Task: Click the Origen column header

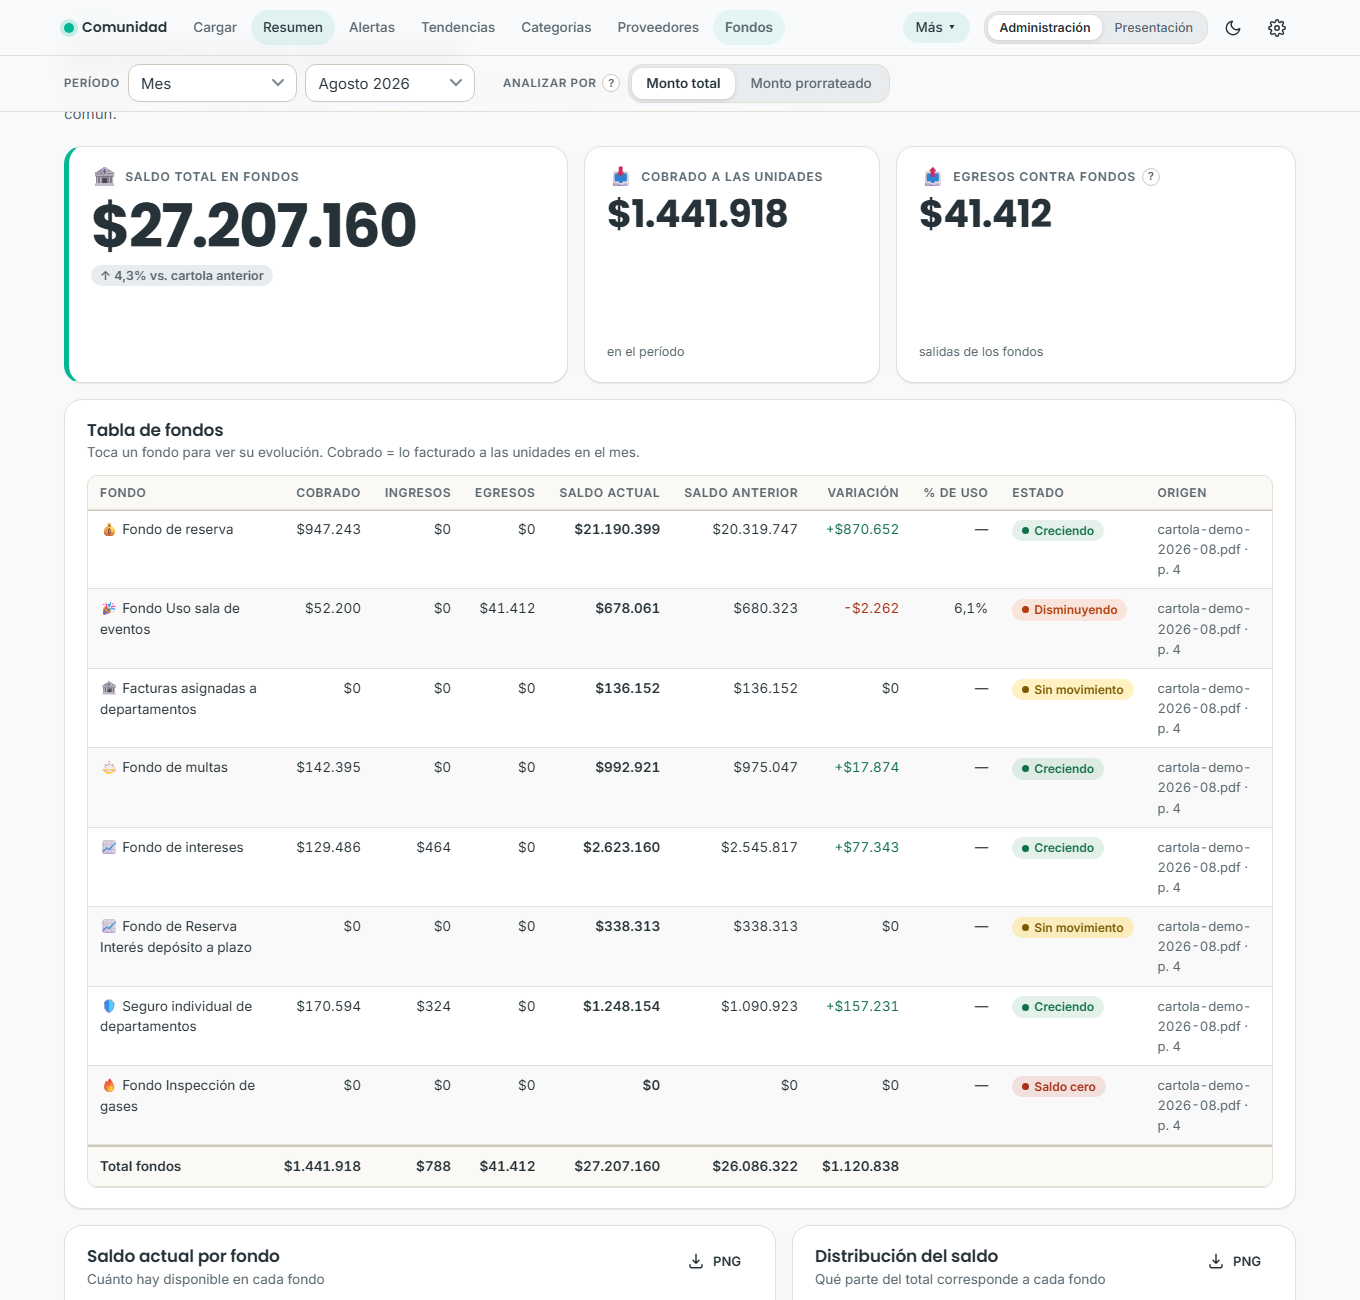Action: point(1182,493)
